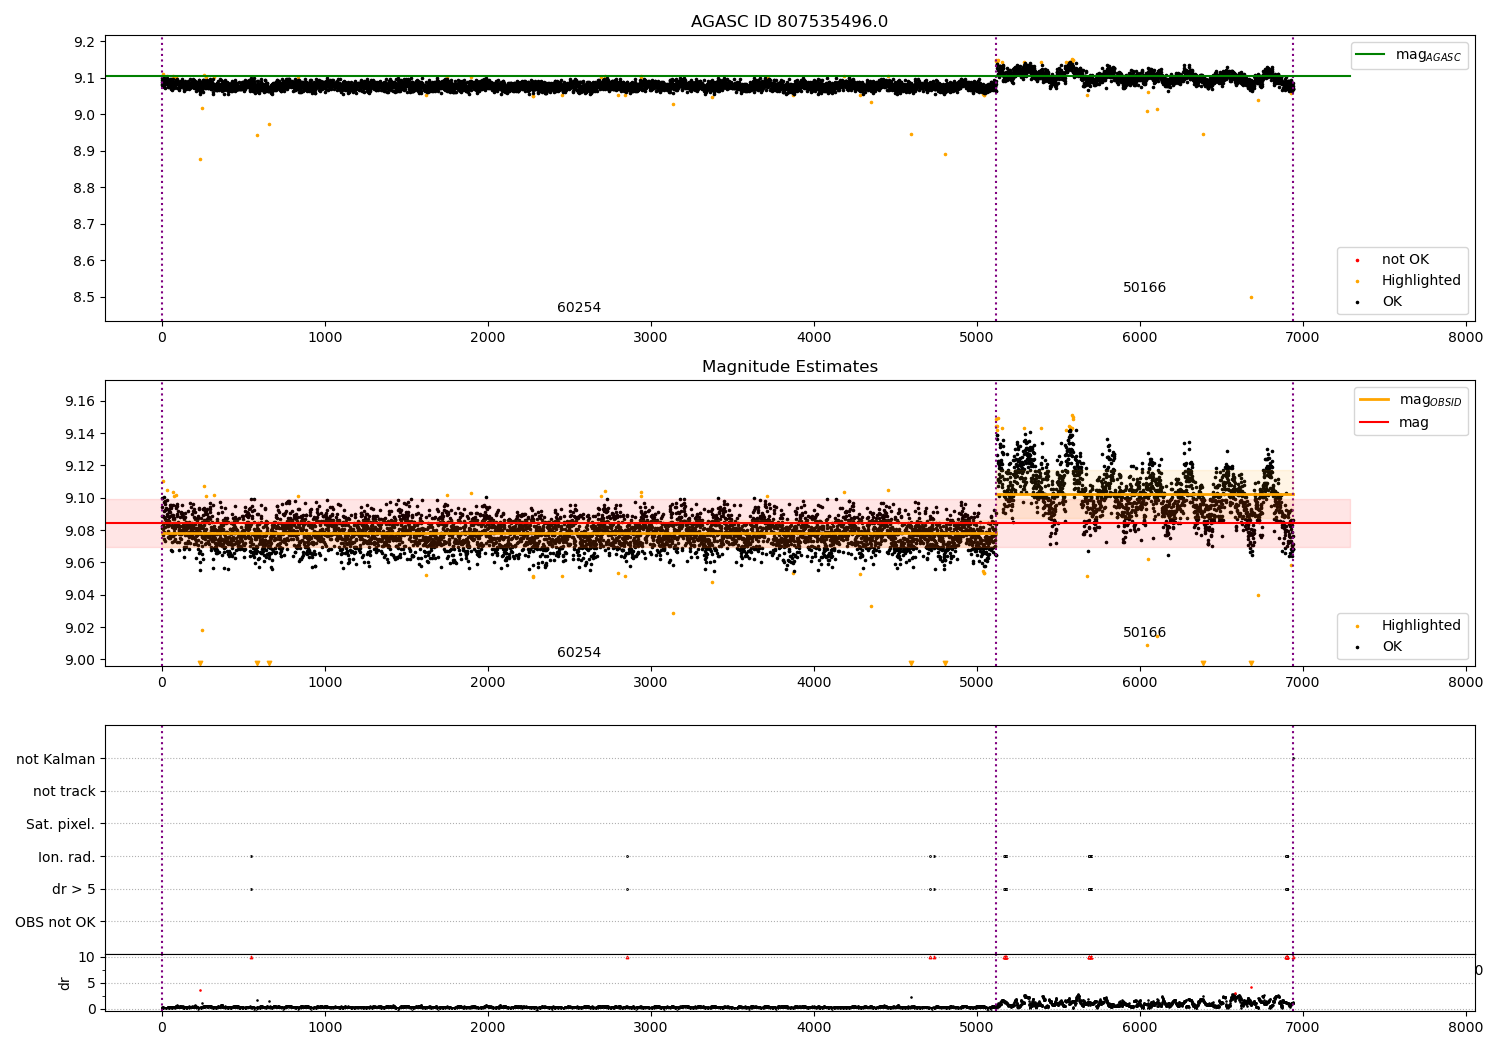
Task: Click the 'dr' axis label
Action: coord(65,983)
